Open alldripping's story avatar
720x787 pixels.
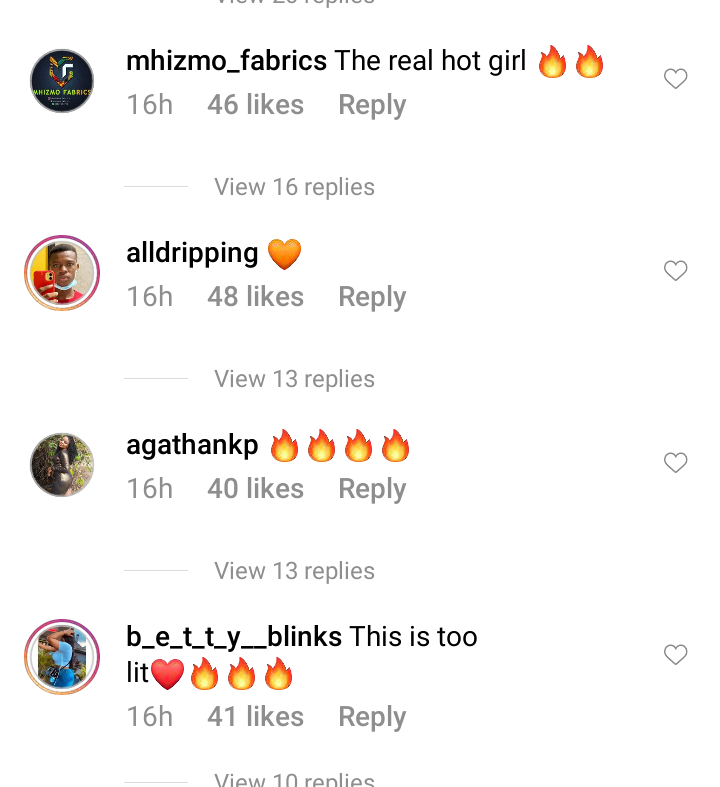pyautogui.click(x=62, y=273)
